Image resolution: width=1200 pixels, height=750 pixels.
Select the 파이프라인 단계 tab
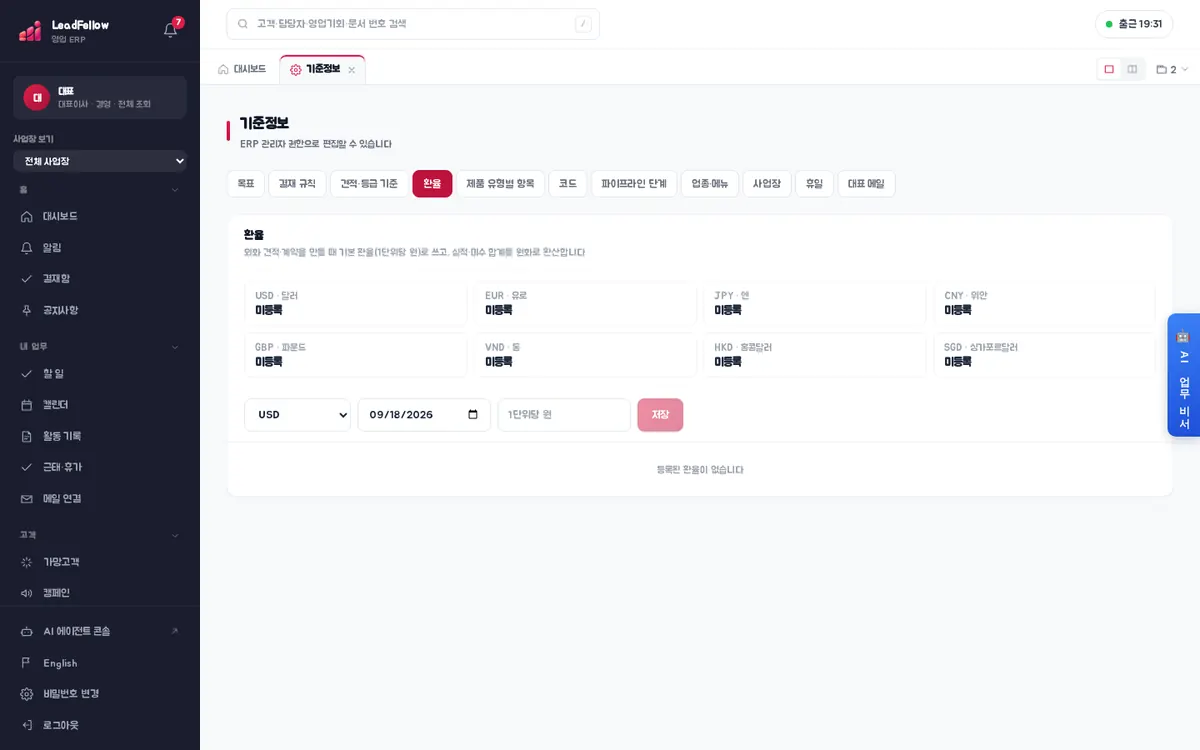(634, 184)
